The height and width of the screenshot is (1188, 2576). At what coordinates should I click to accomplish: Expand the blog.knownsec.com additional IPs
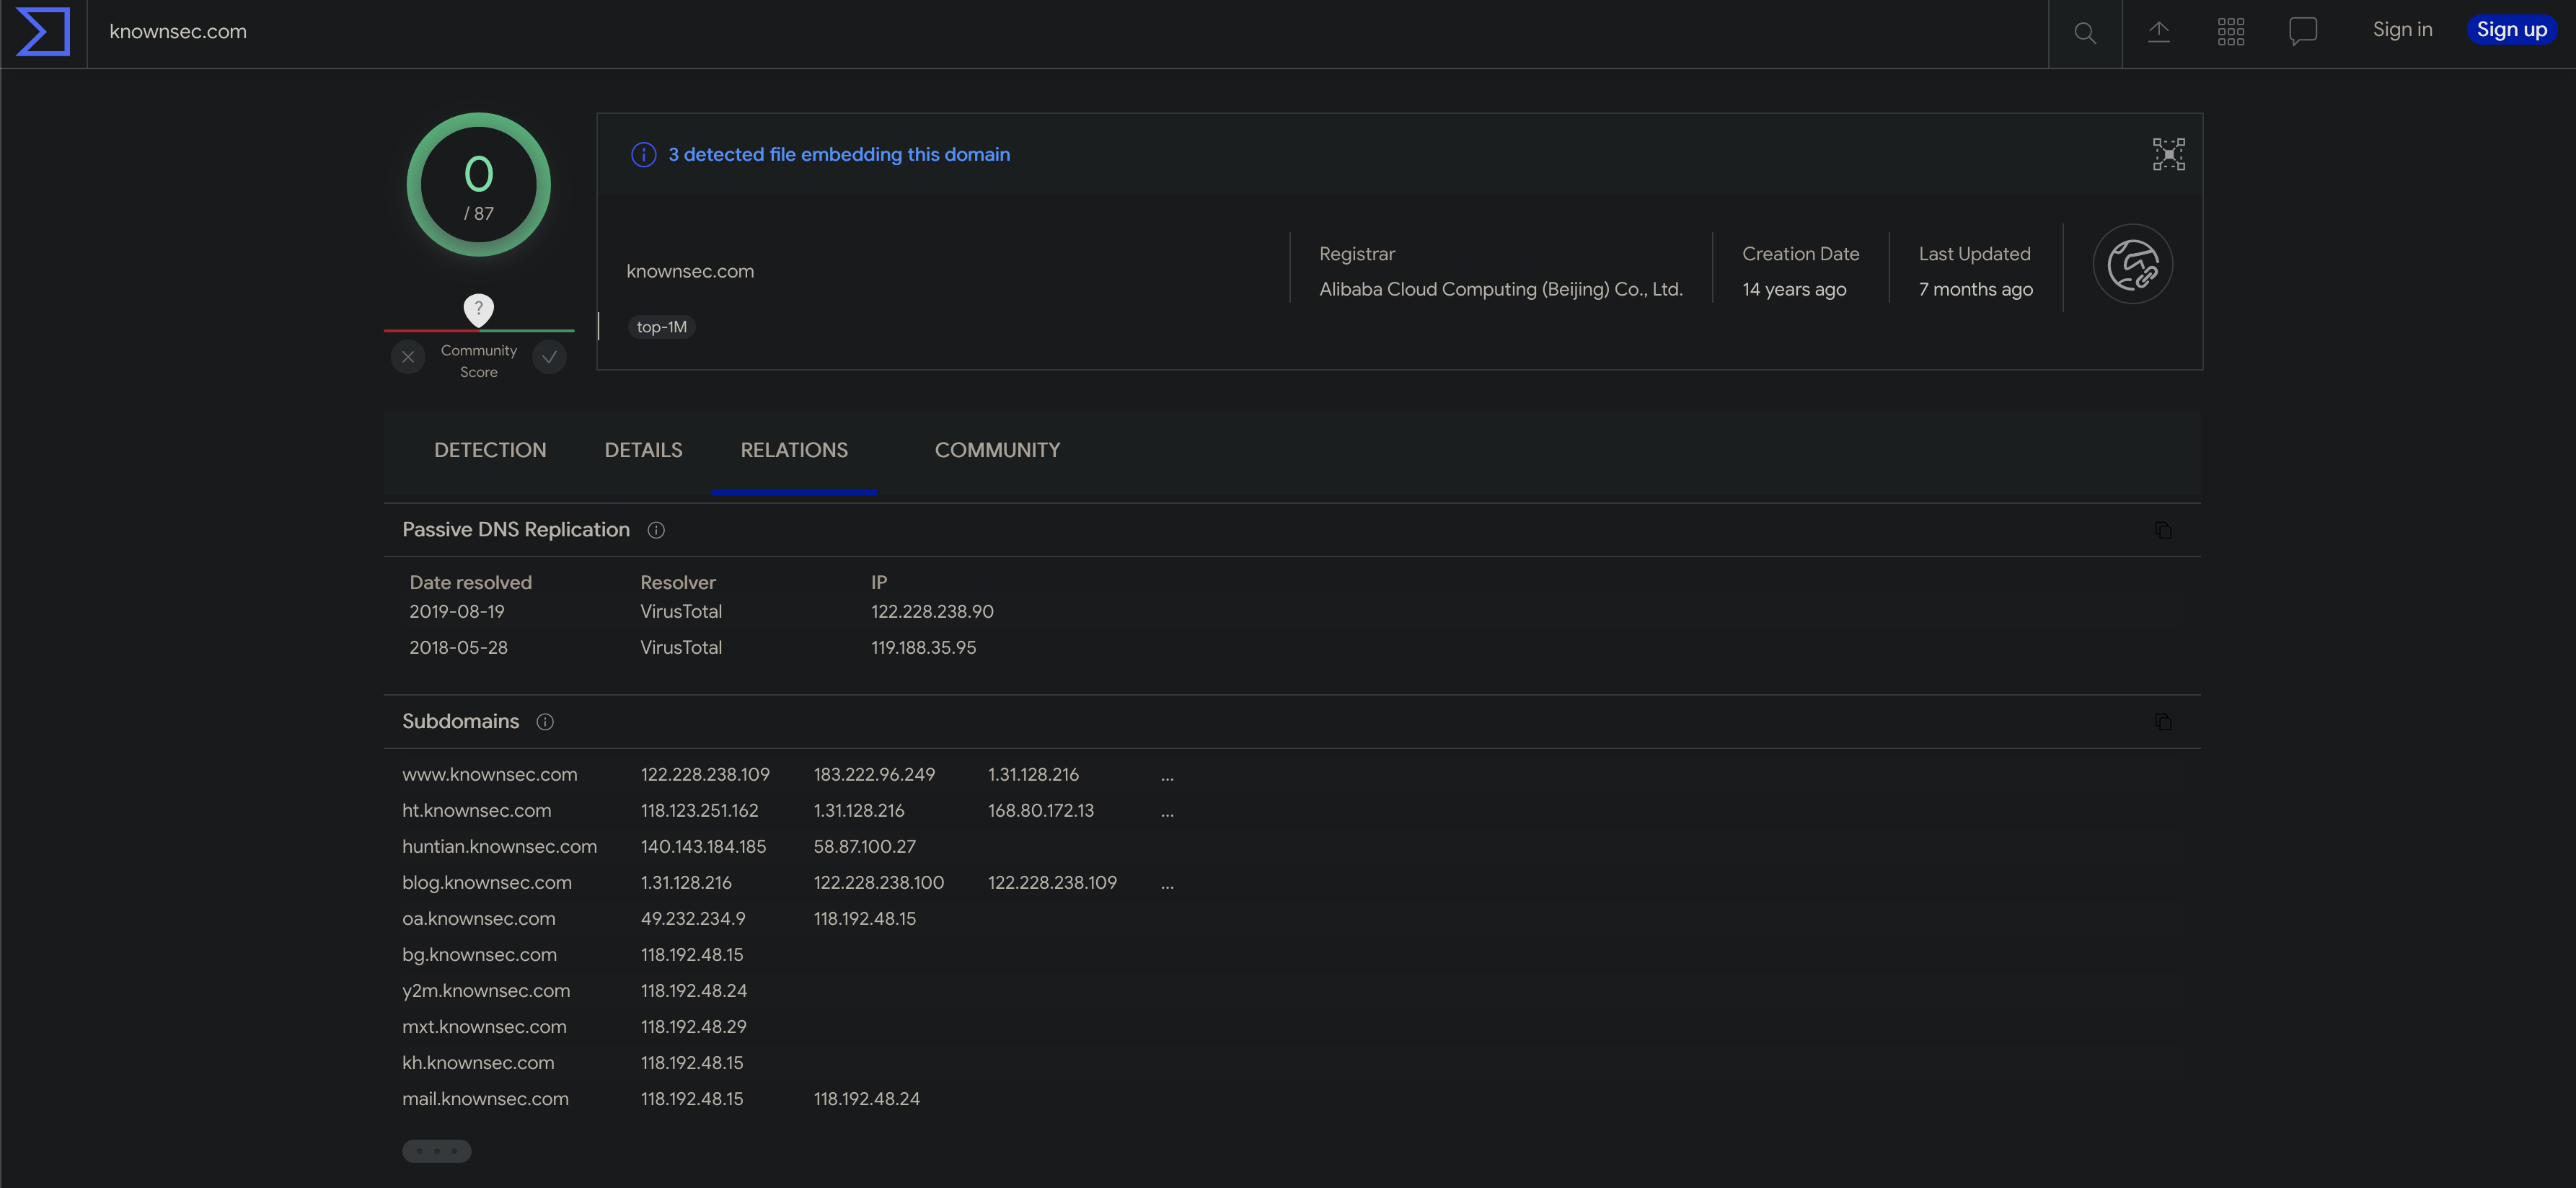pyautogui.click(x=1168, y=882)
